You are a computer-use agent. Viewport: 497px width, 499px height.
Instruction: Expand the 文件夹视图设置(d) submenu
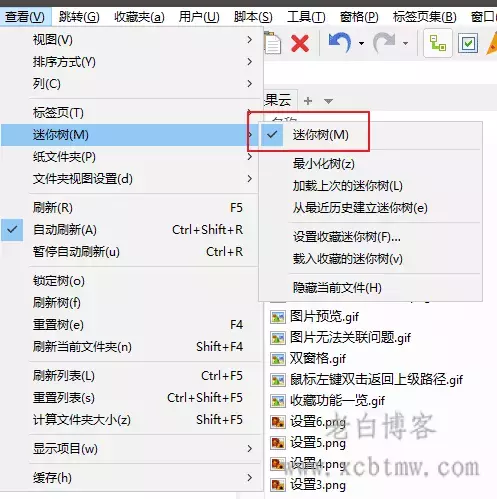[x=130, y=179]
